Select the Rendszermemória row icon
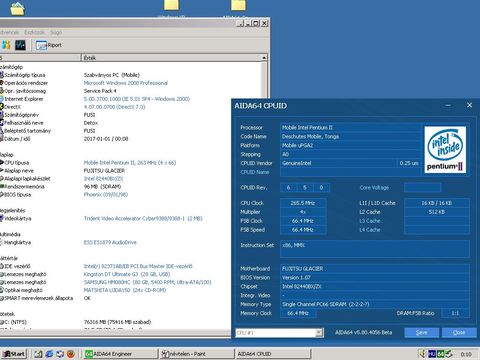This screenshot has width=480, height=360. (1, 187)
